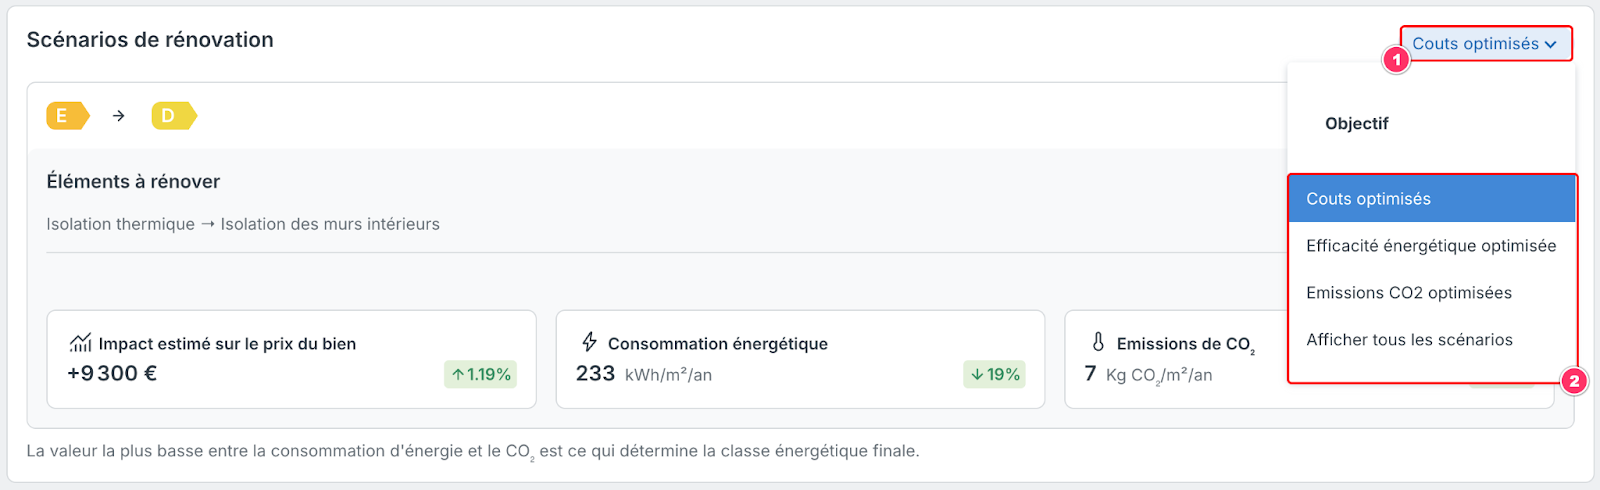Click the orange E energy class badge
The image size is (1600, 490).
click(x=68, y=116)
